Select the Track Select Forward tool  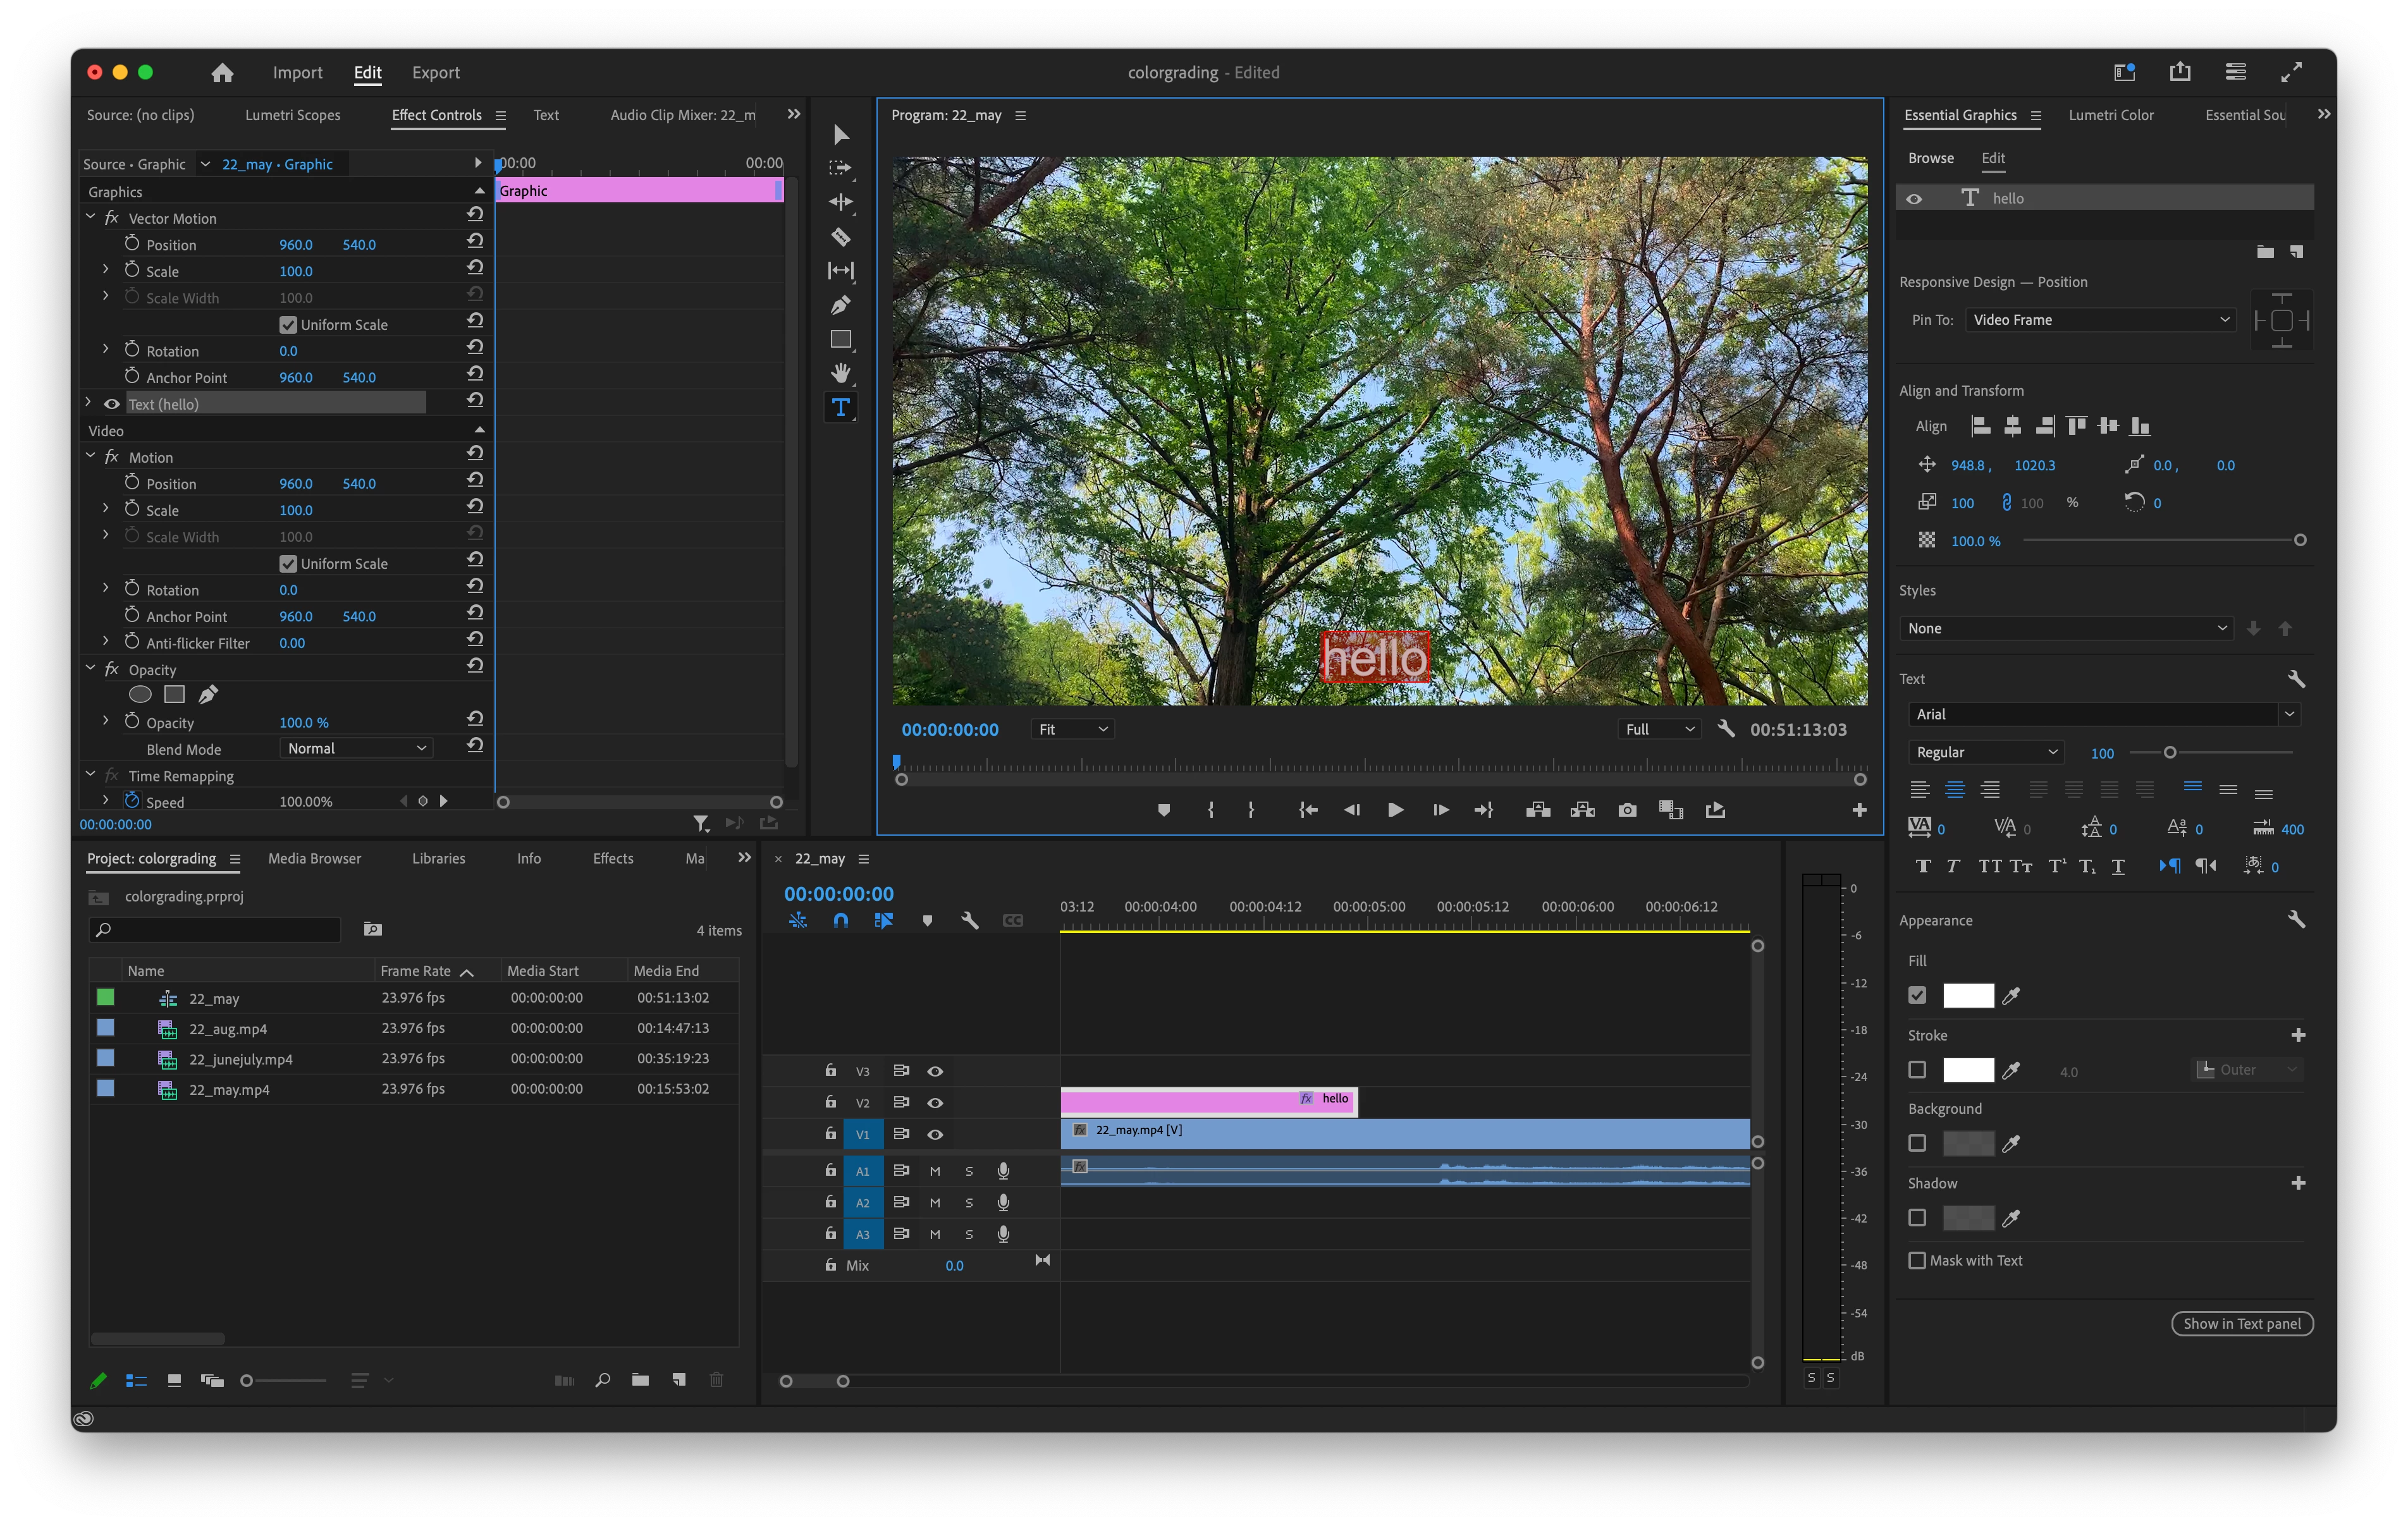click(x=840, y=168)
